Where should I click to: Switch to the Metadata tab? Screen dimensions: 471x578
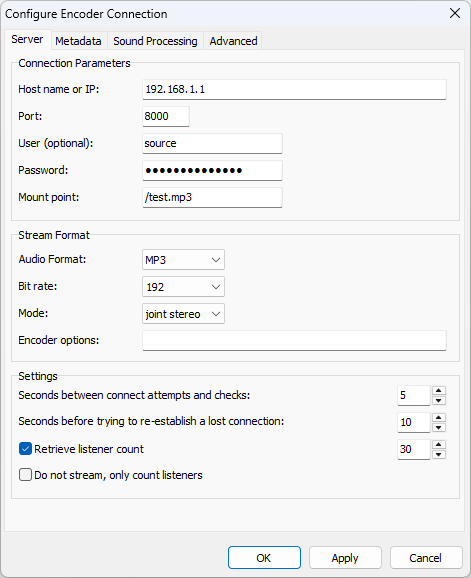click(78, 41)
